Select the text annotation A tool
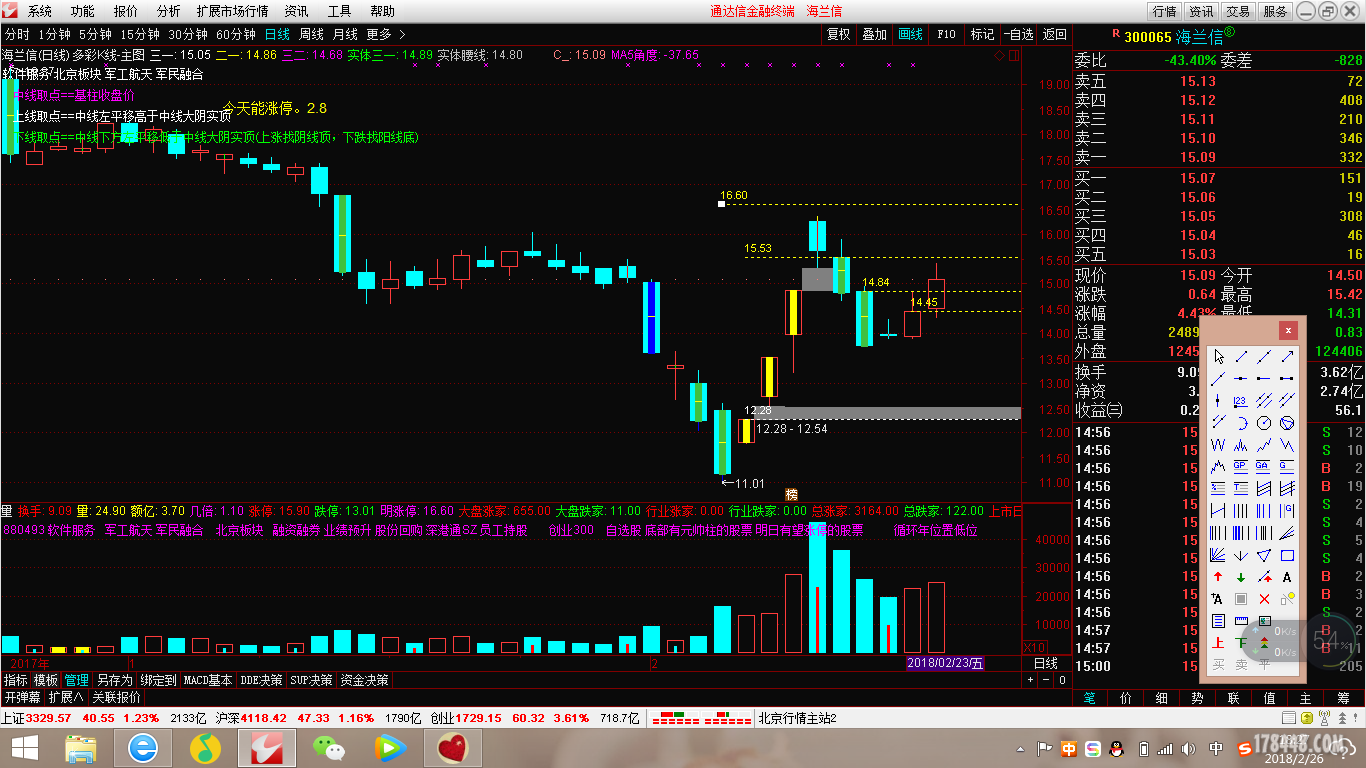The width and height of the screenshot is (1366, 768). point(1287,578)
